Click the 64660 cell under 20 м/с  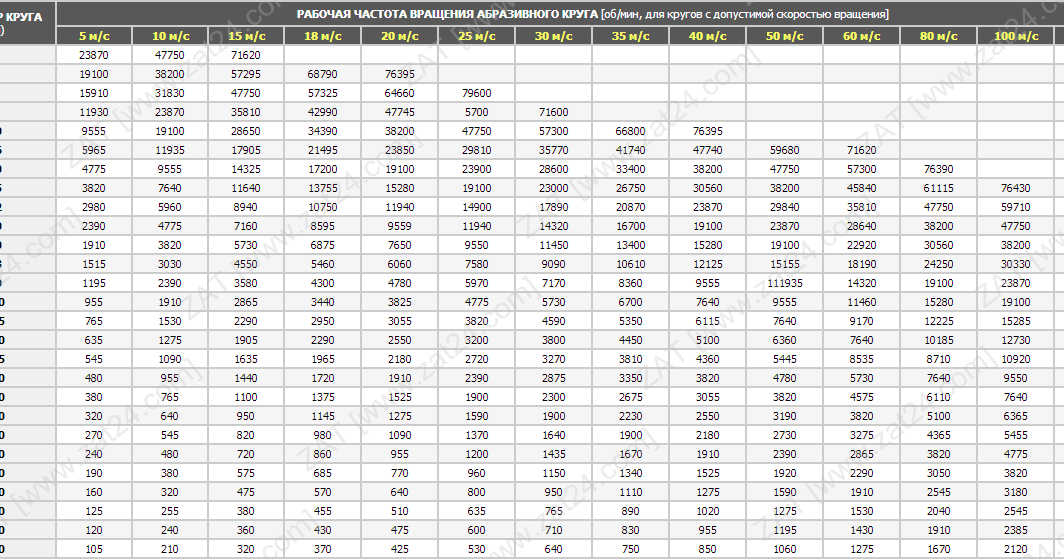point(399,93)
